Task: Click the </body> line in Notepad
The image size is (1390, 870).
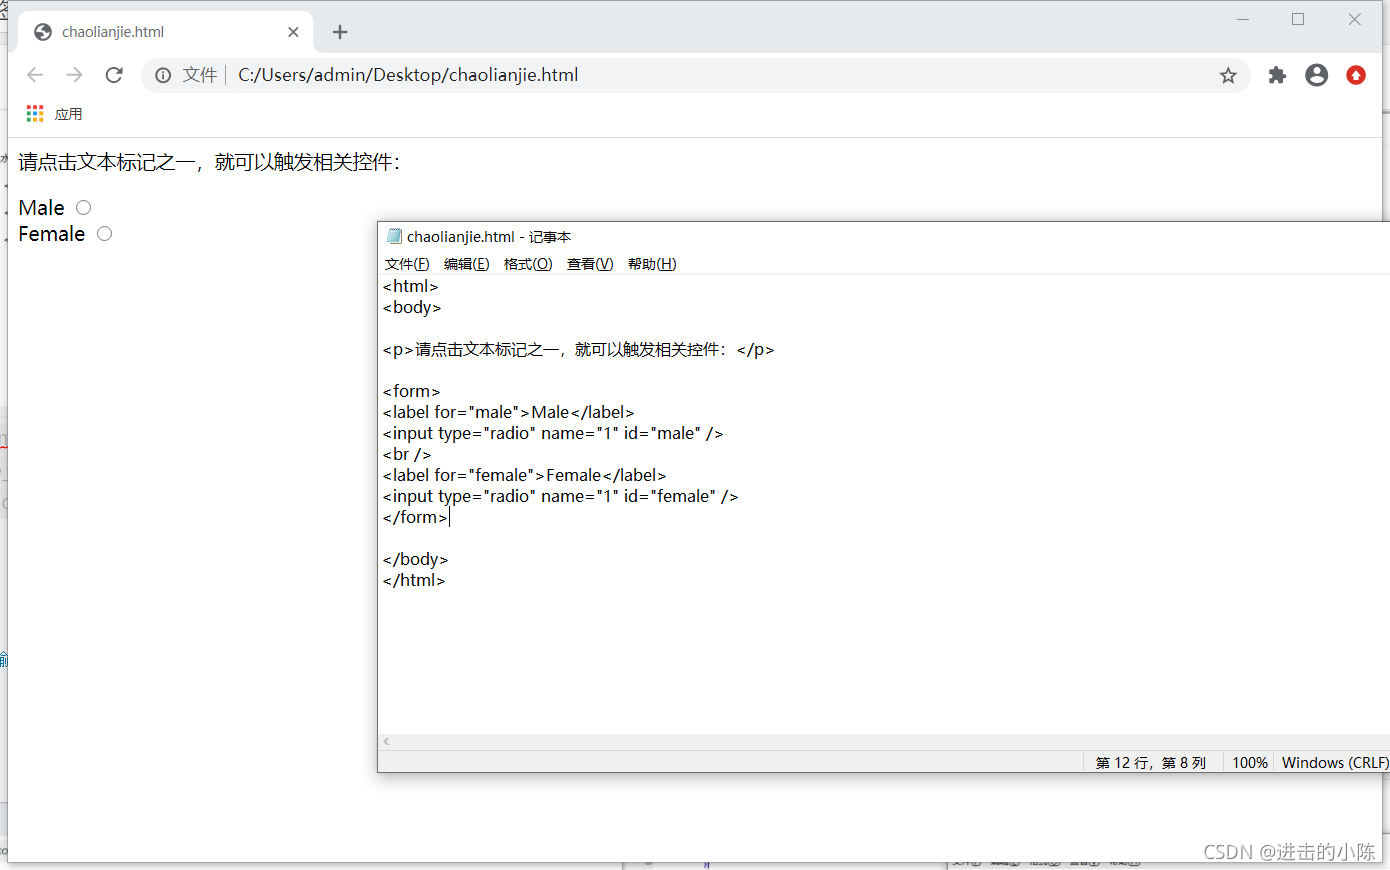Action: (x=415, y=559)
